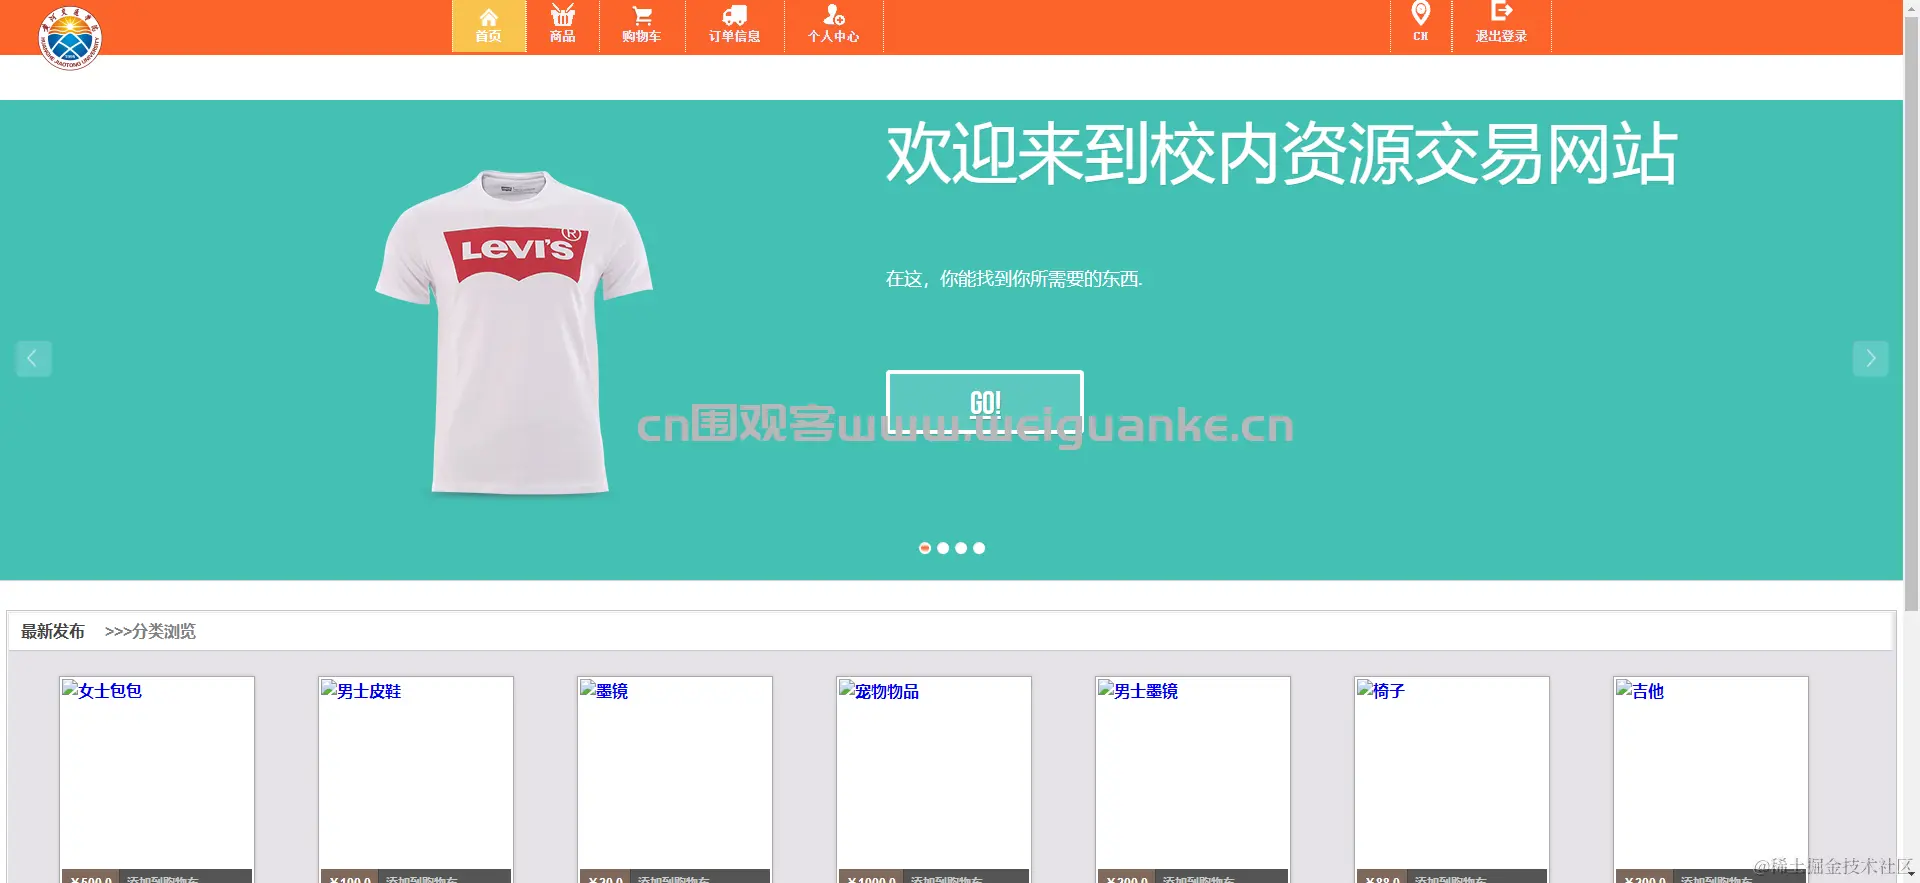Click the Levi's t-shirt banner image
This screenshot has width=1920, height=883.
(514, 332)
